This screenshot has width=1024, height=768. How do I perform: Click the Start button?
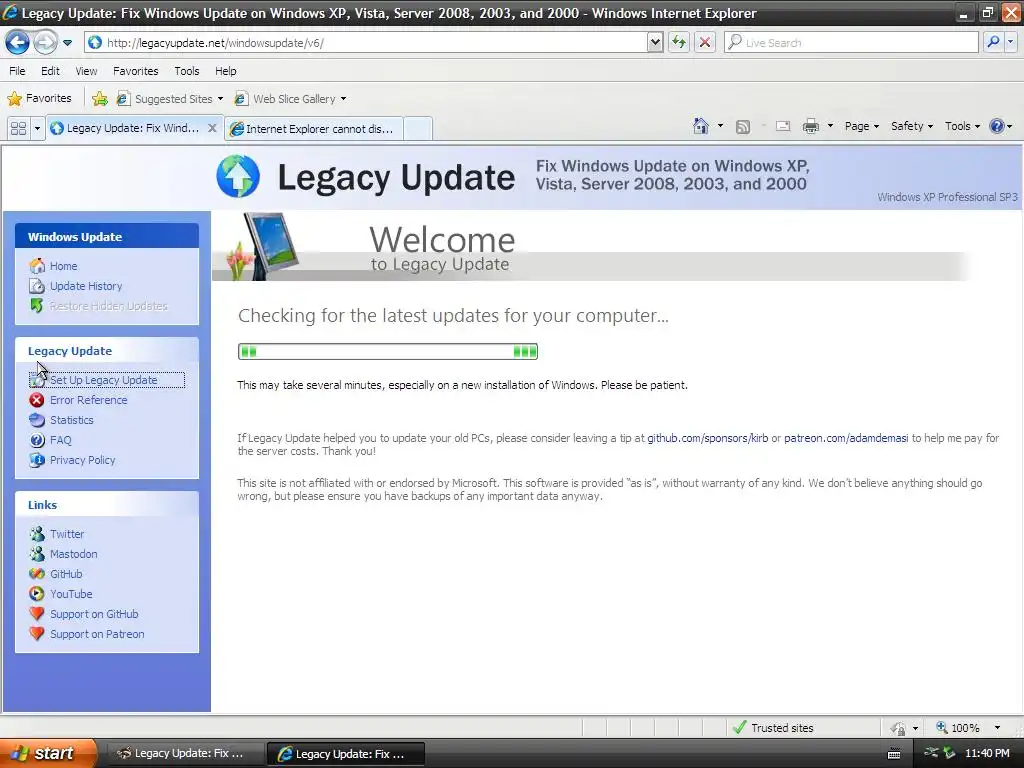(47, 753)
